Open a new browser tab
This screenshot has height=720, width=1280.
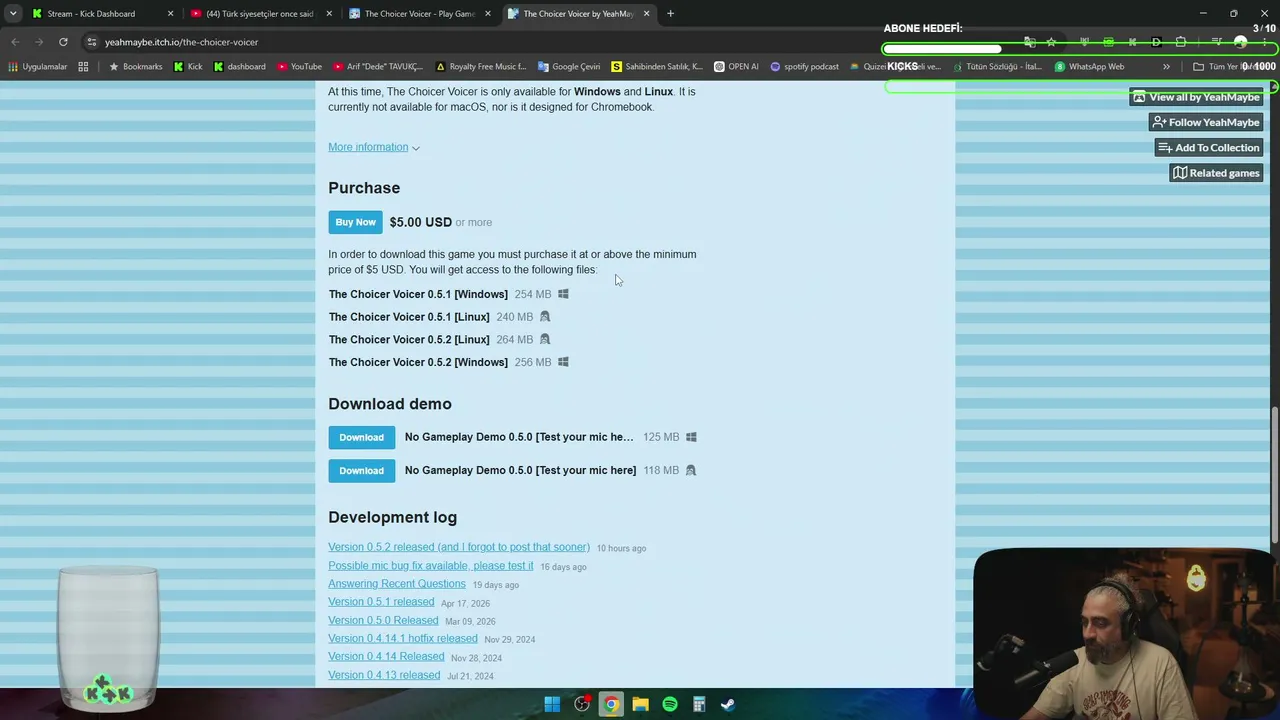[x=670, y=14]
